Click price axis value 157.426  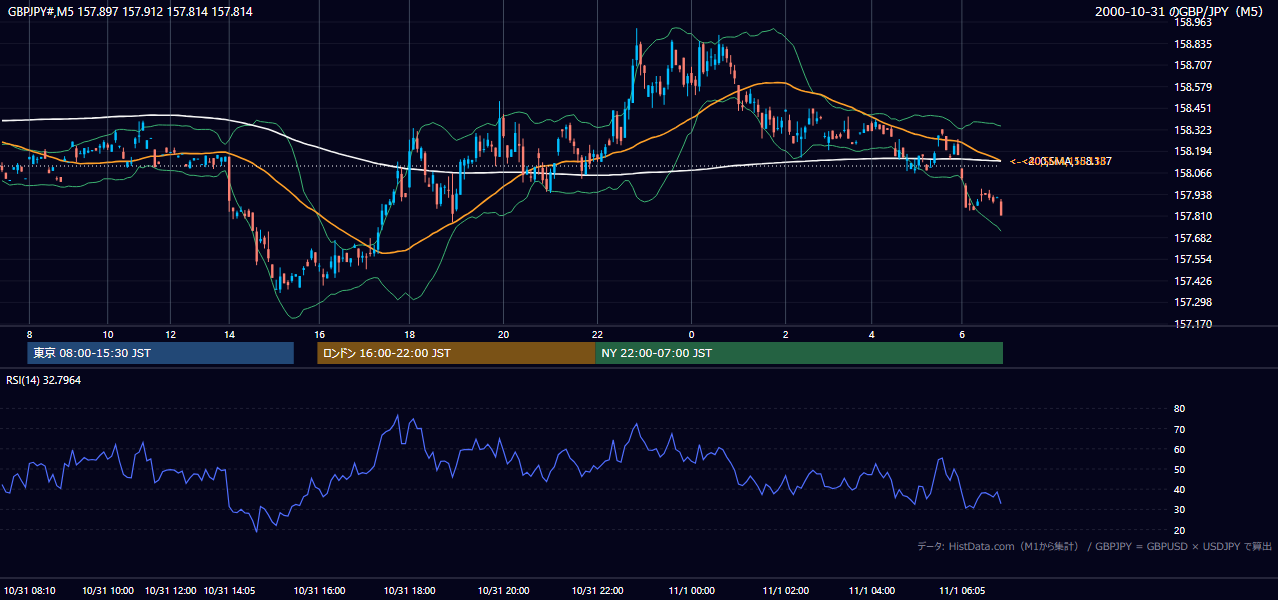click(1193, 281)
